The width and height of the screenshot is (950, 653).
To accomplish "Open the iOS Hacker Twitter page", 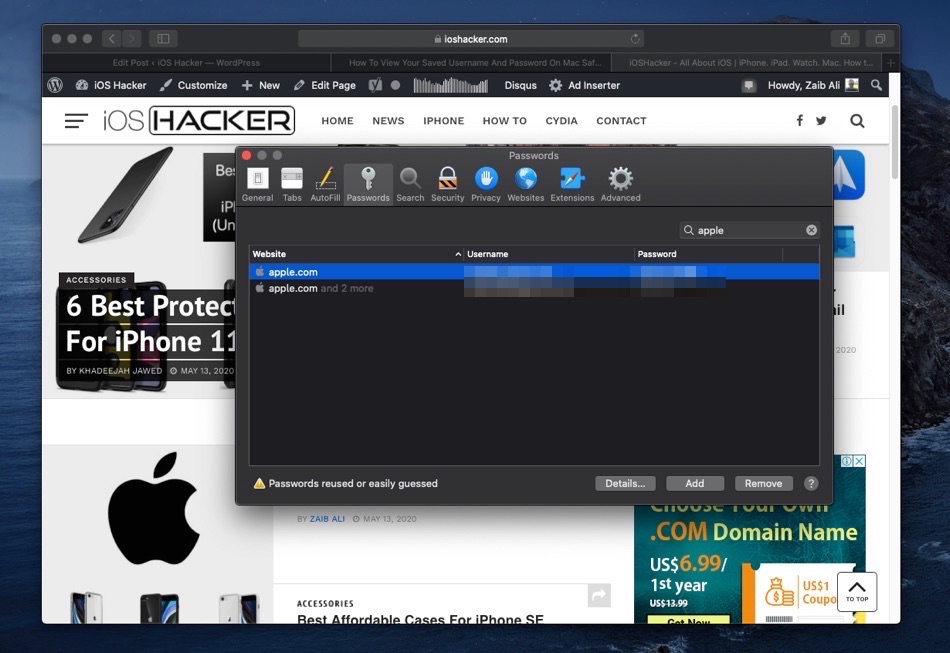I will (821, 121).
